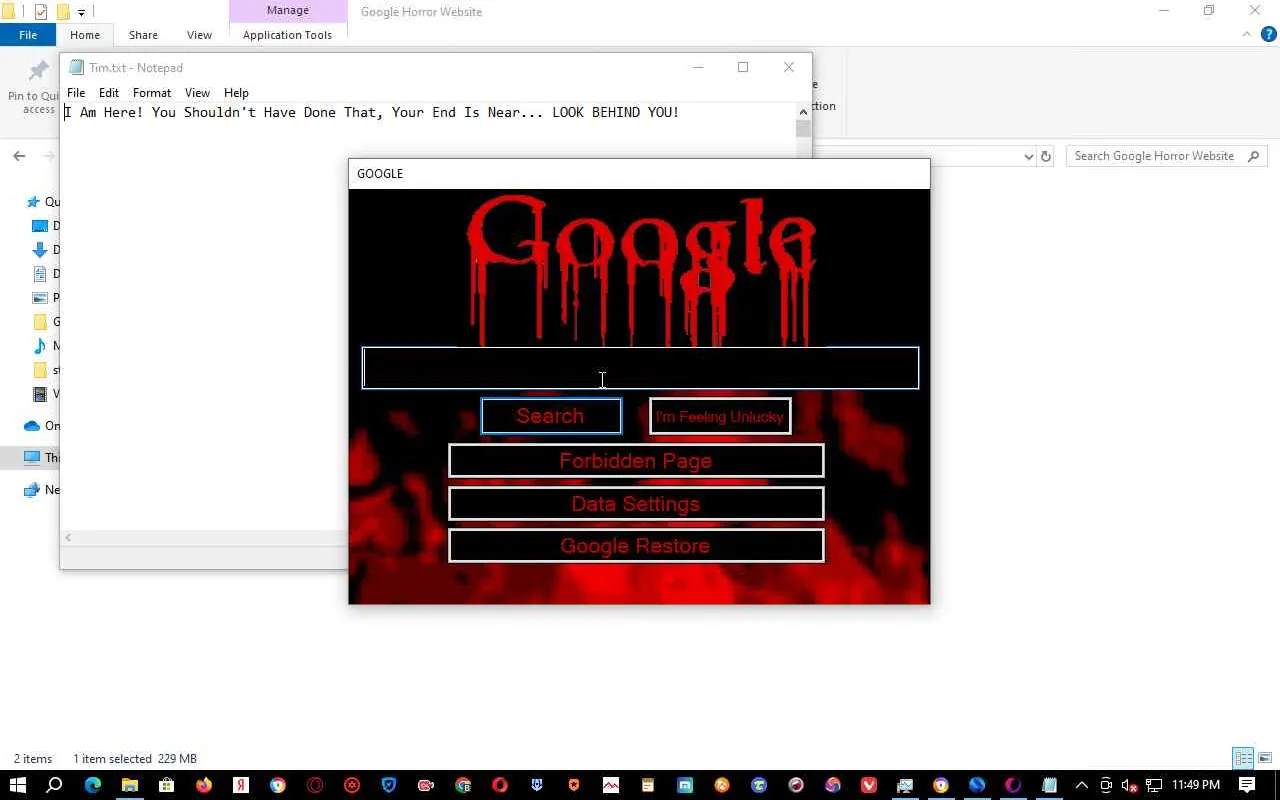Open the address bar history dropdown arrow
Image resolution: width=1280 pixels, height=800 pixels.
1028,157
